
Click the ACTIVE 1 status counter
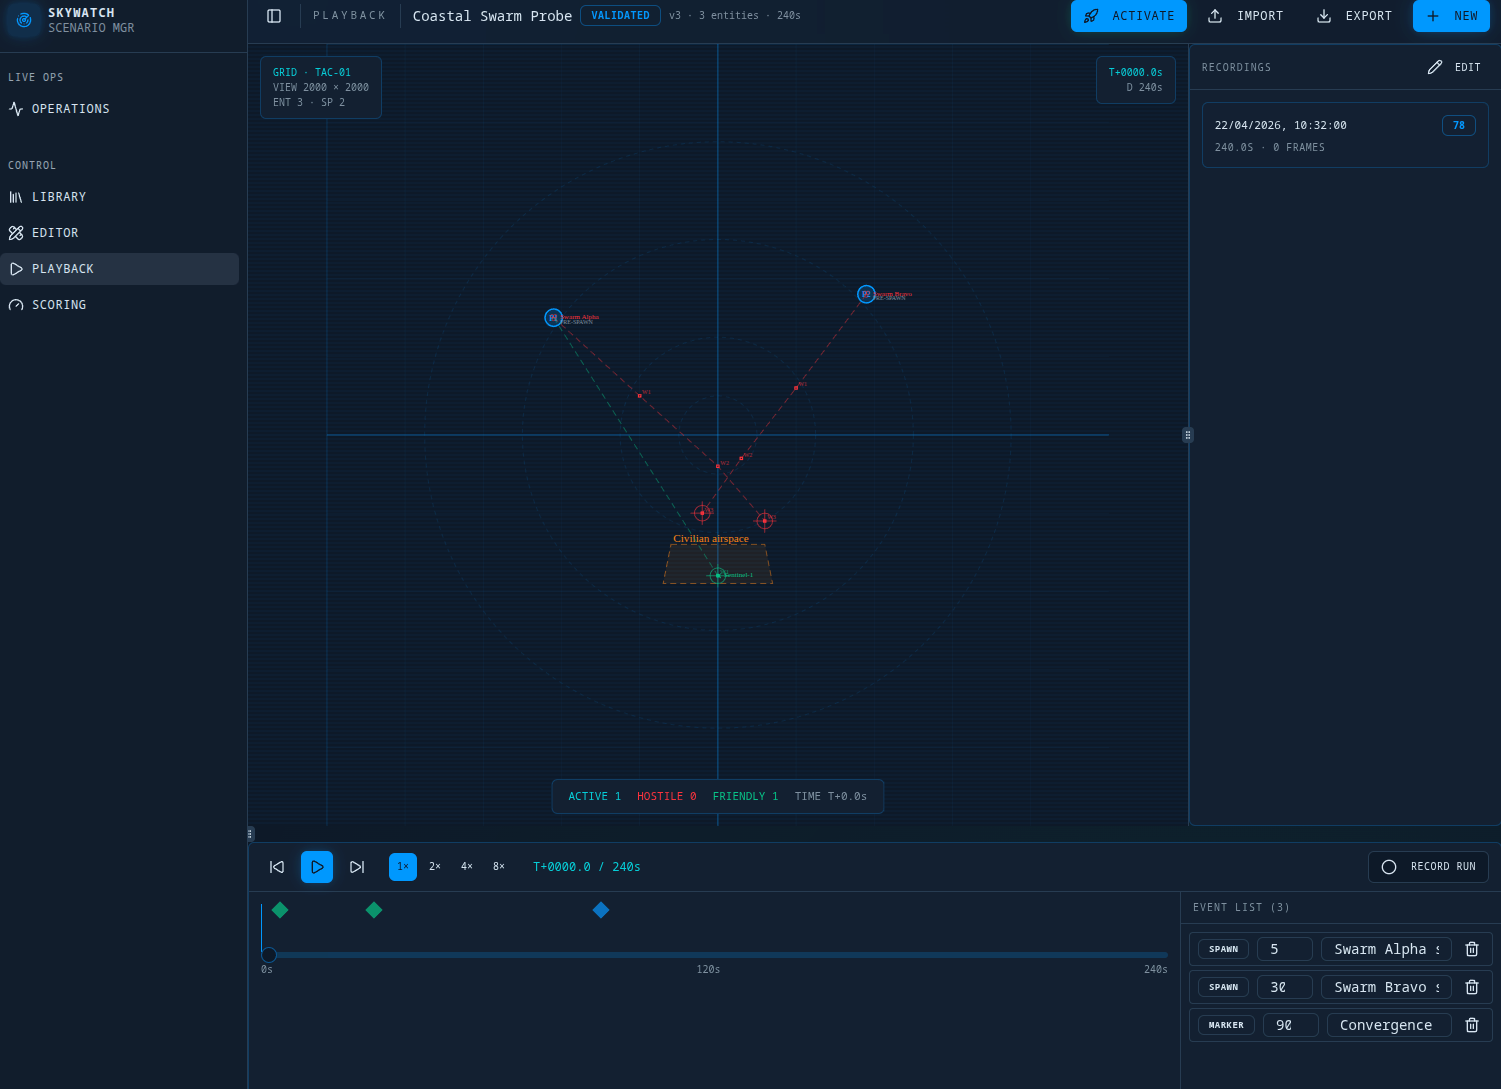click(x=595, y=797)
